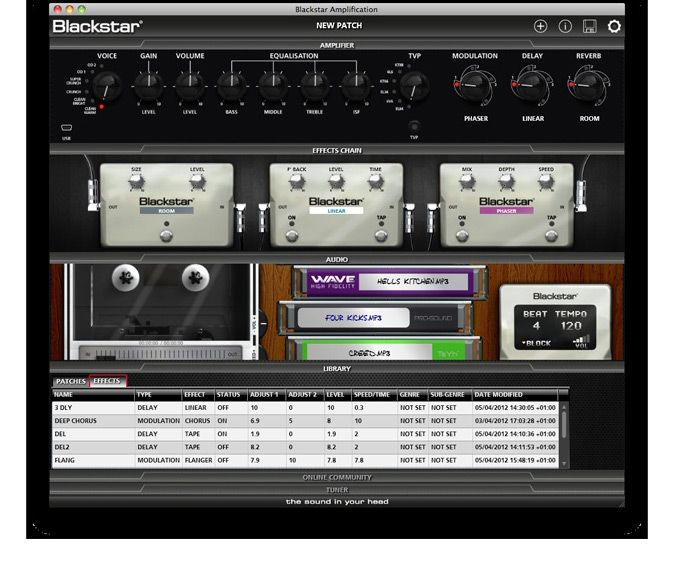Adjust F'Back knob on Linear pedal

(x=297, y=182)
